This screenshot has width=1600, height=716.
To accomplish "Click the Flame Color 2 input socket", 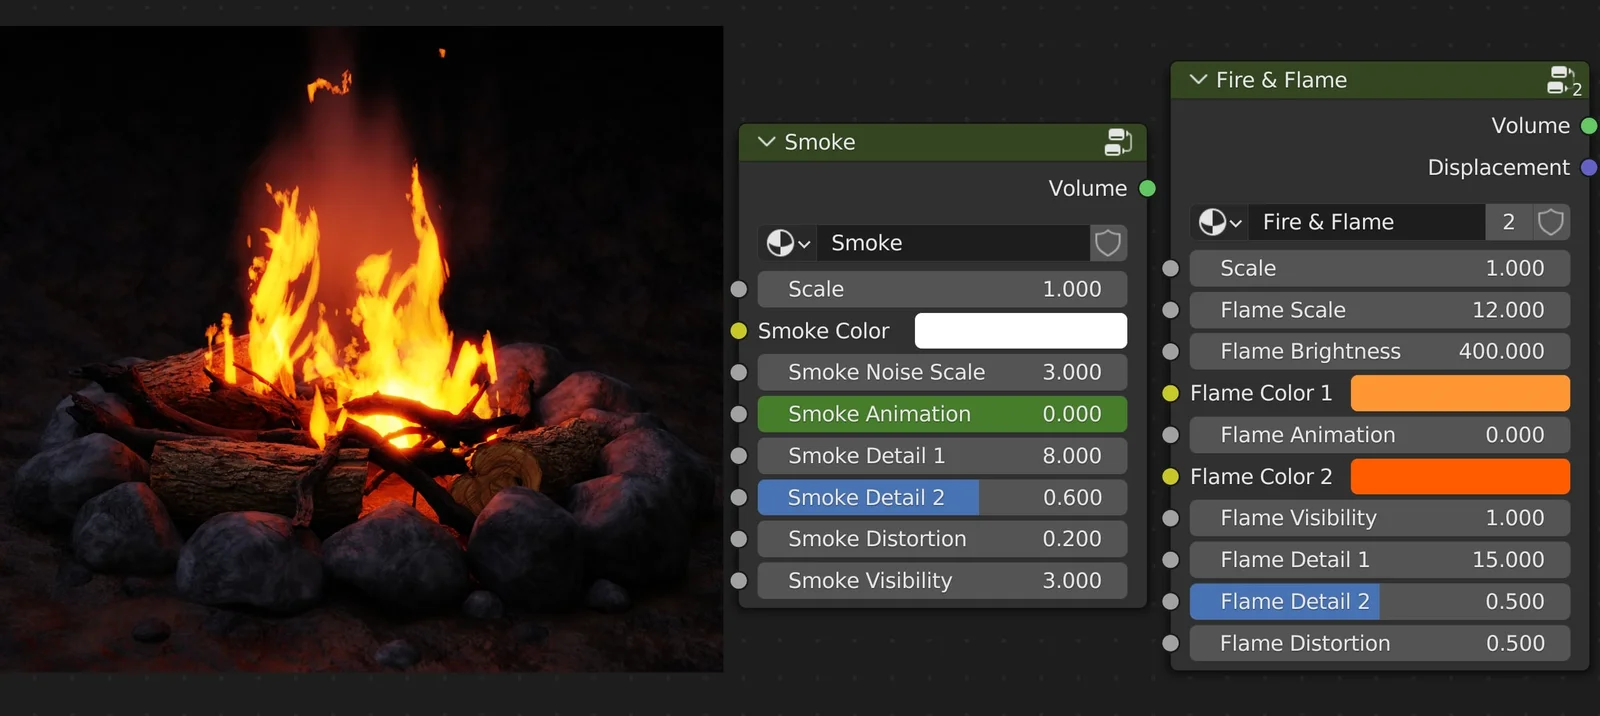I will point(1171,477).
